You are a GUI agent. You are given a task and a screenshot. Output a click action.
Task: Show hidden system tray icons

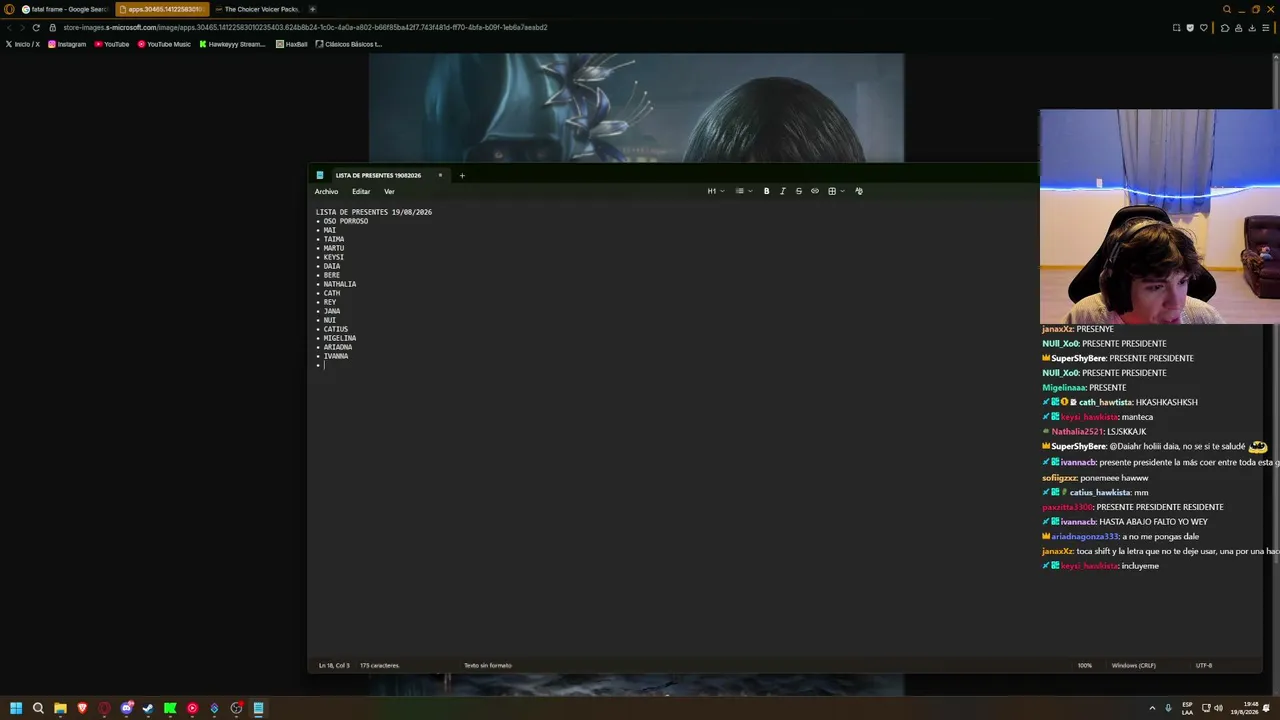1152,708
